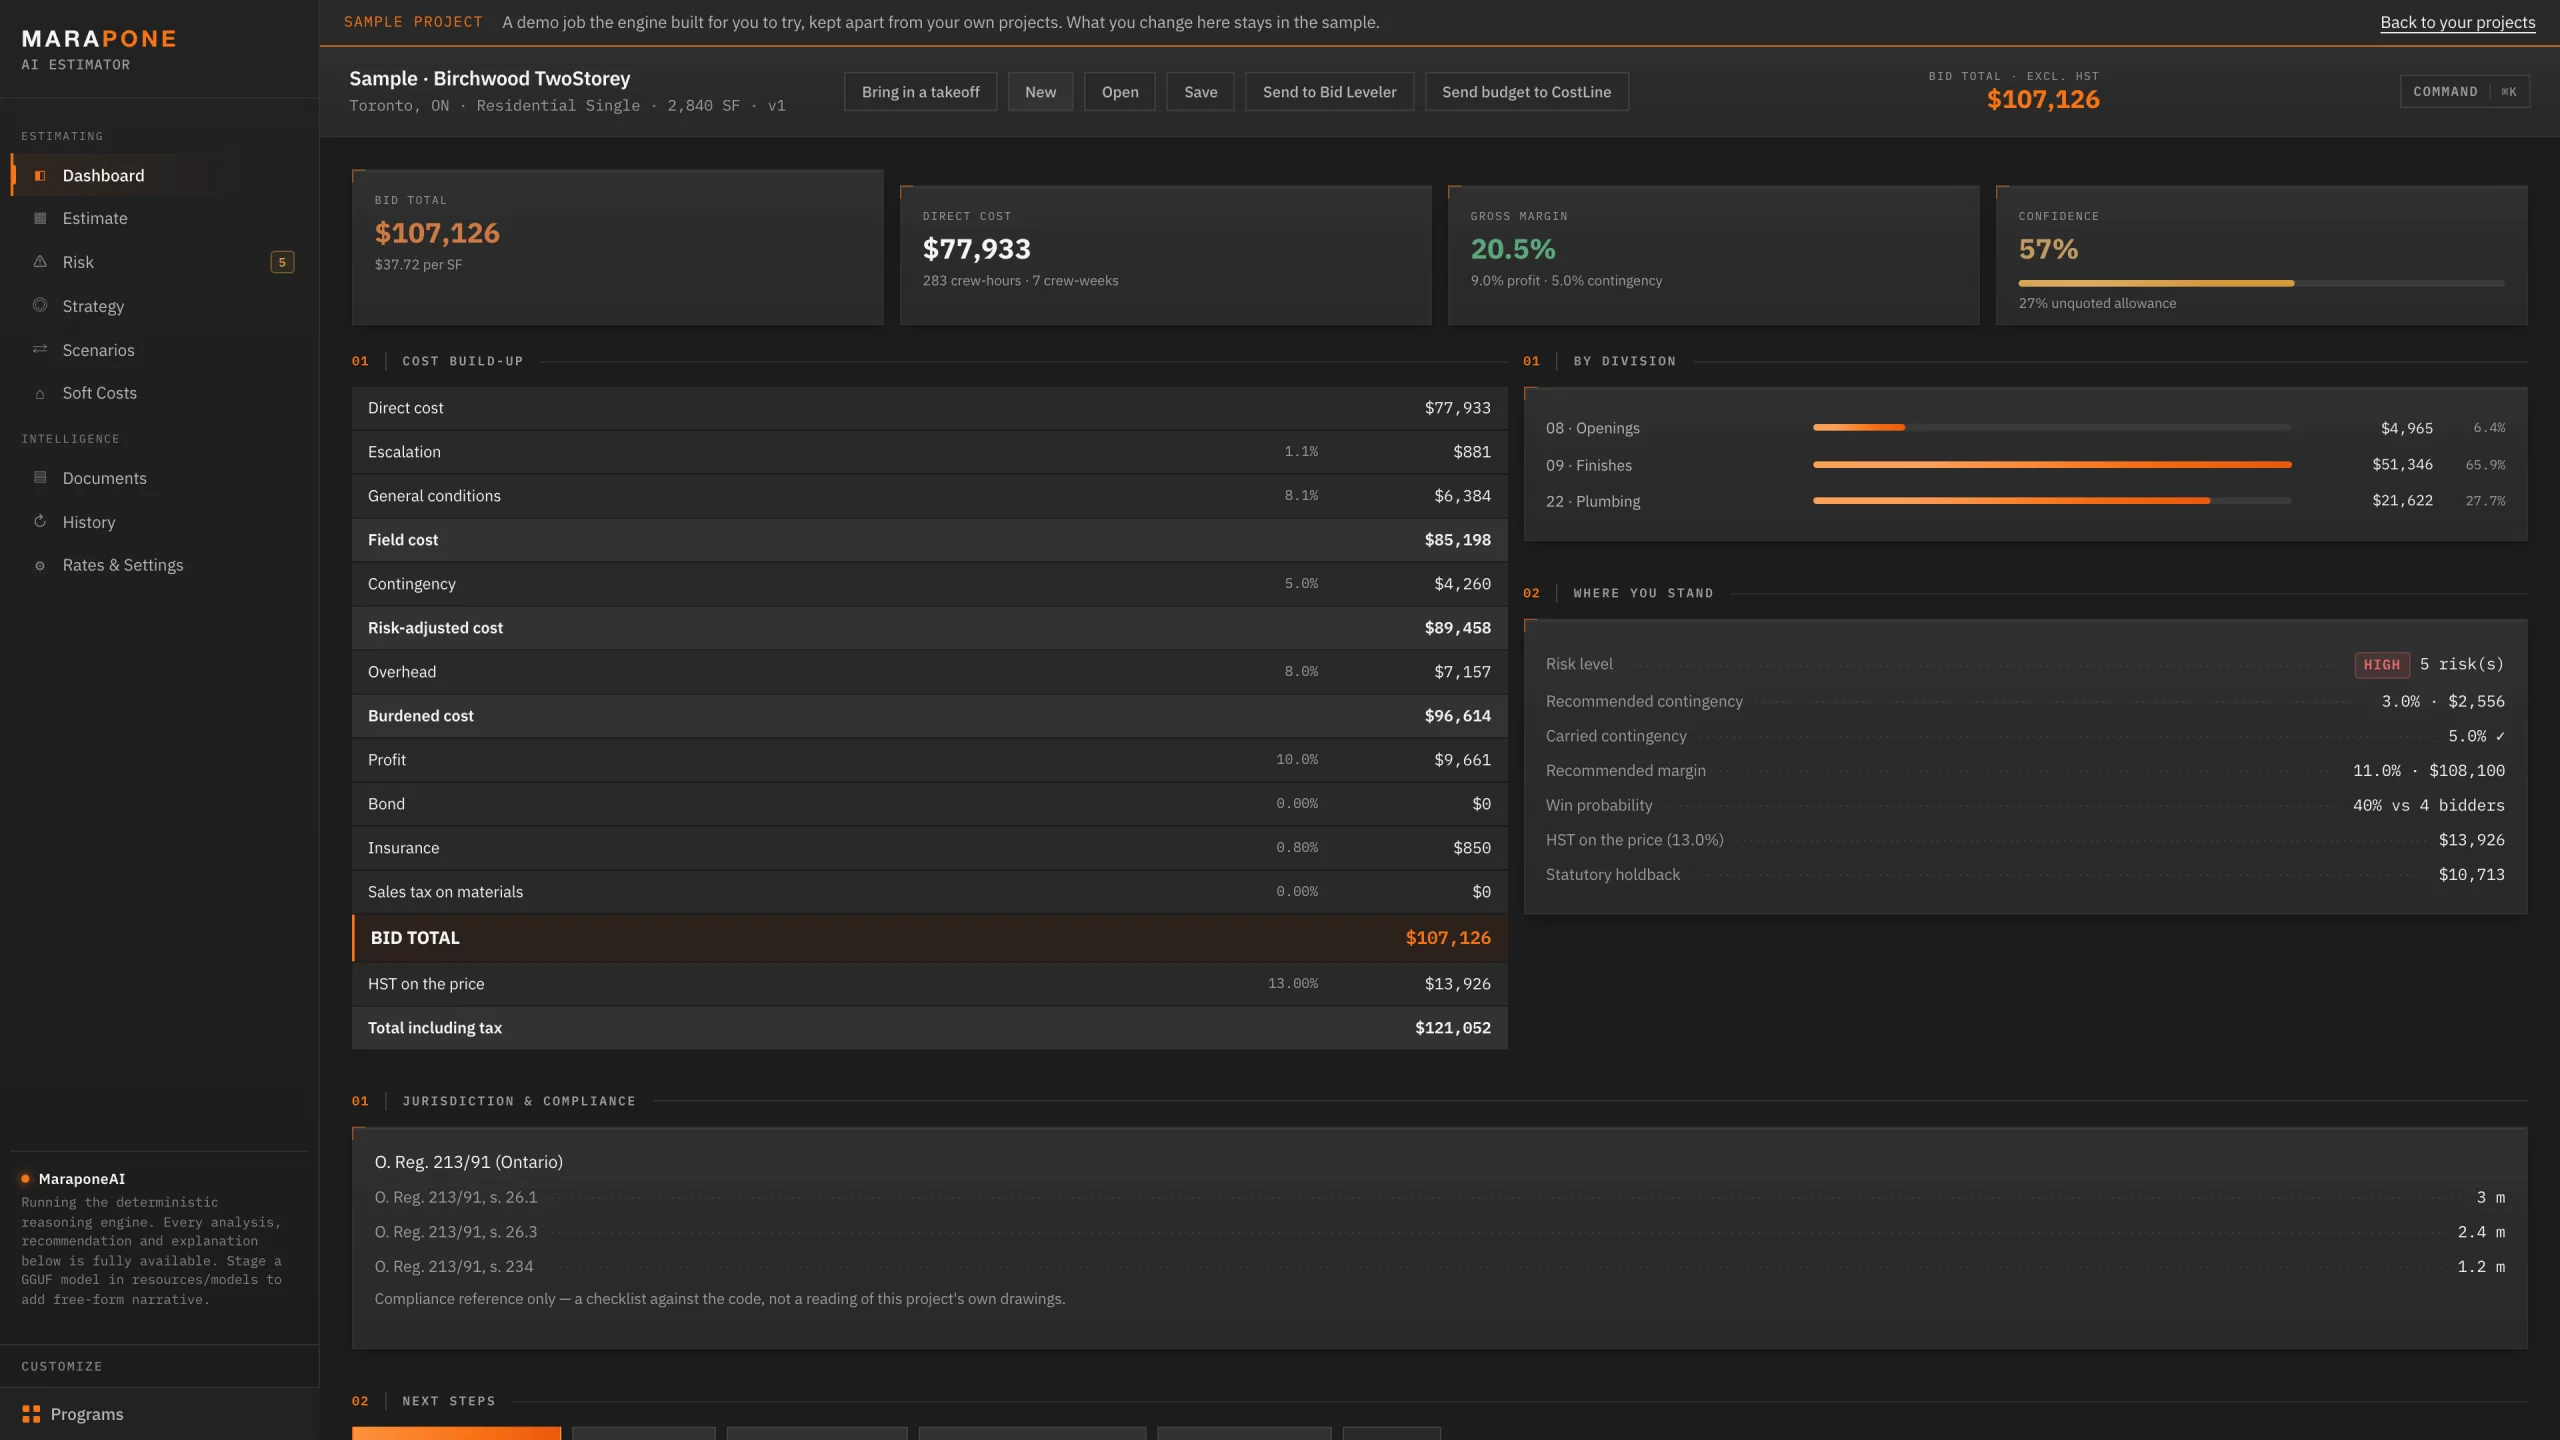The height and width of the screenshot is (1440, 2560).
Task: Click the New project button
Action: point(1040,92)
